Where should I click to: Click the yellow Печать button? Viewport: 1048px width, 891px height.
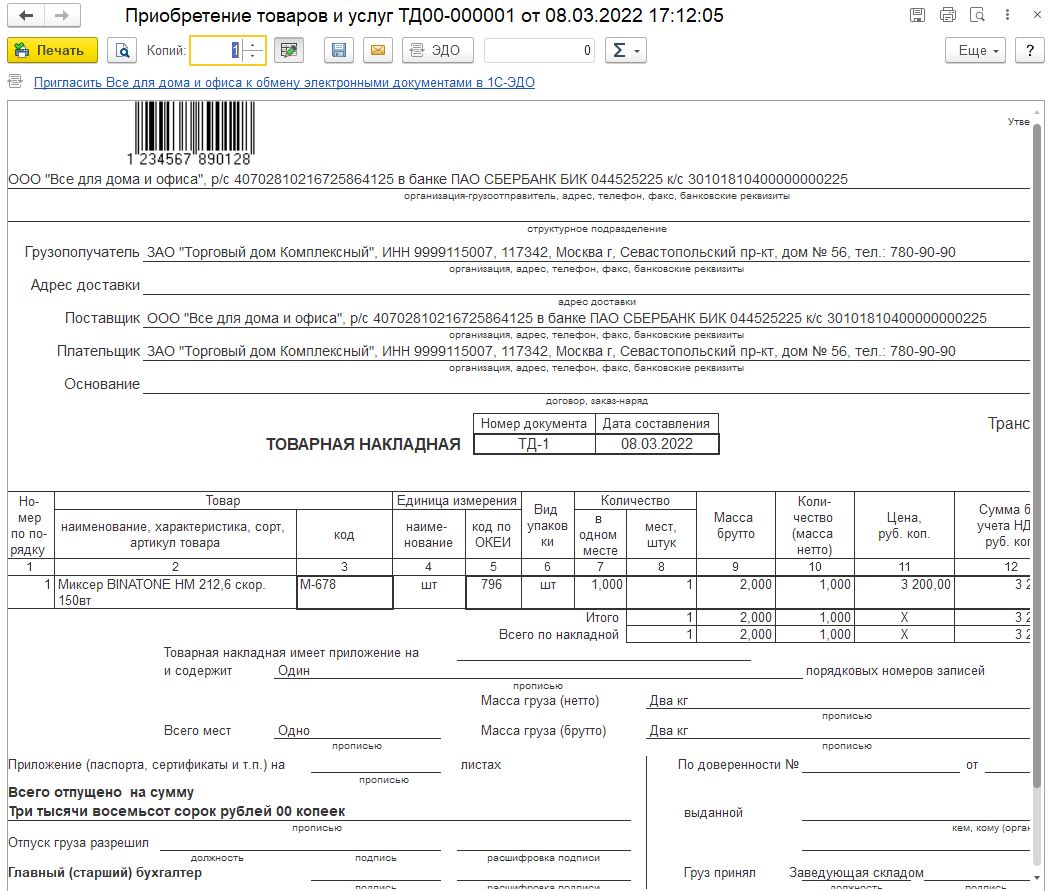[52, 50]
